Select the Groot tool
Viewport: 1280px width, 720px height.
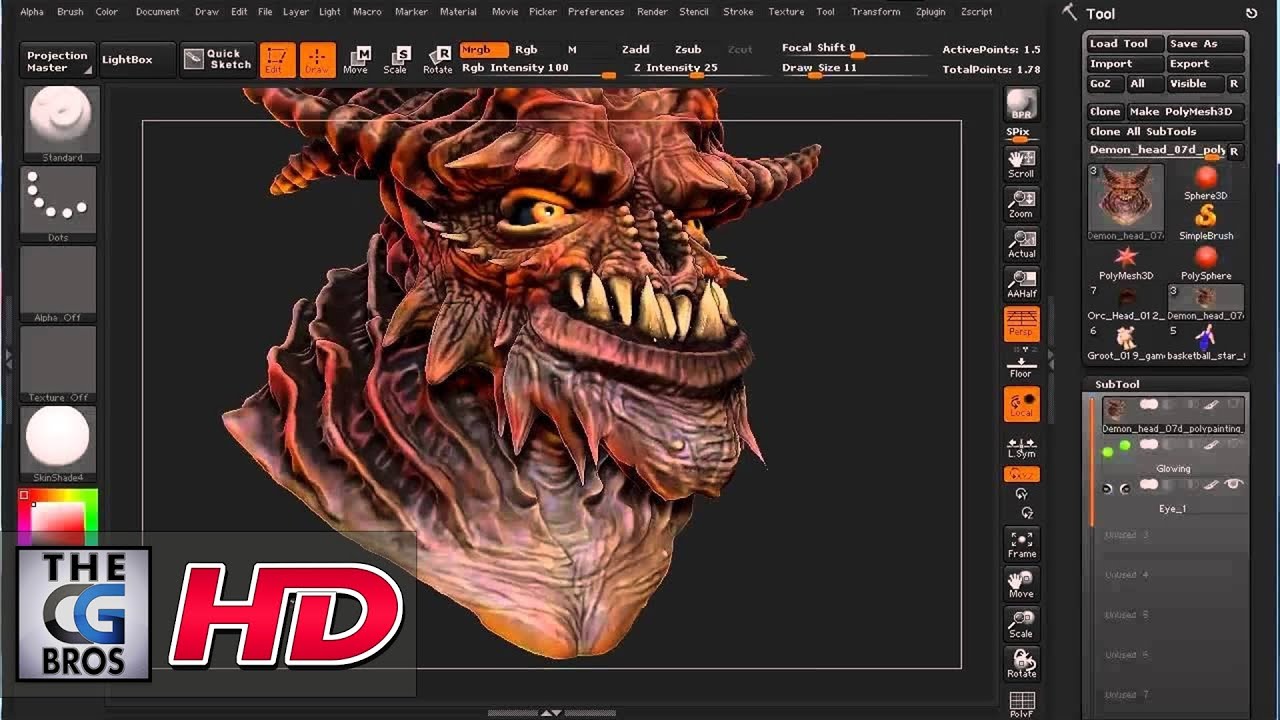coord(1126,344)
